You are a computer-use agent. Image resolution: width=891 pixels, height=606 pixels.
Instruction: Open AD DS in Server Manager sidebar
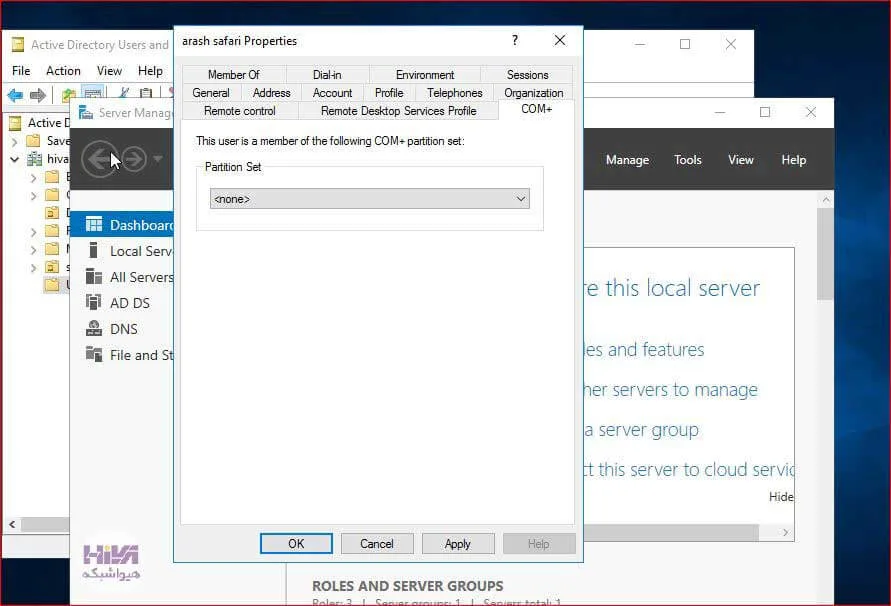[119, 303]
